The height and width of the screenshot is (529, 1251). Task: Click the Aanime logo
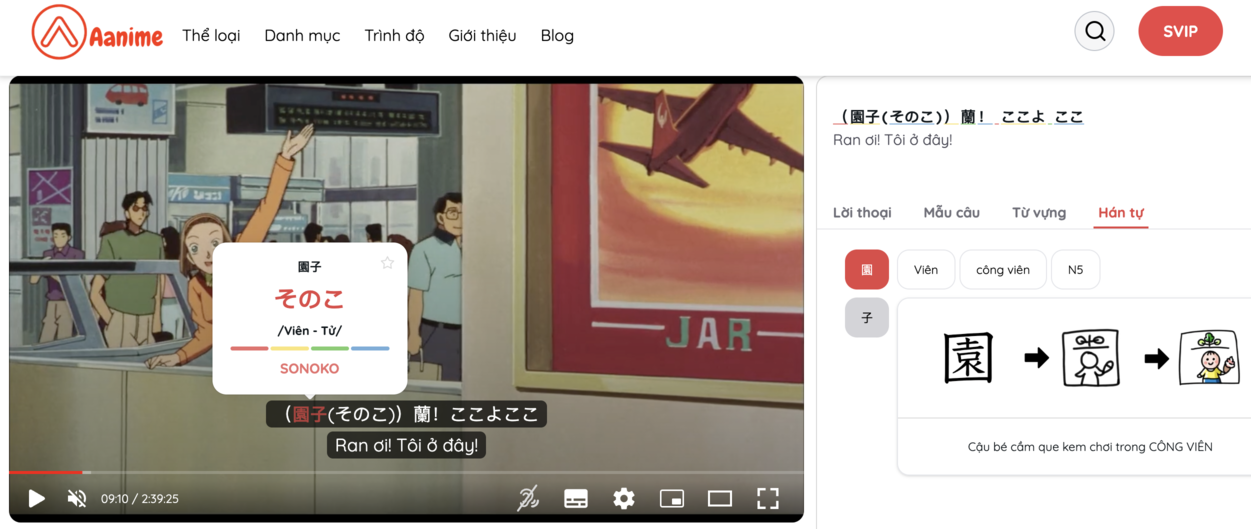point(97,34)
